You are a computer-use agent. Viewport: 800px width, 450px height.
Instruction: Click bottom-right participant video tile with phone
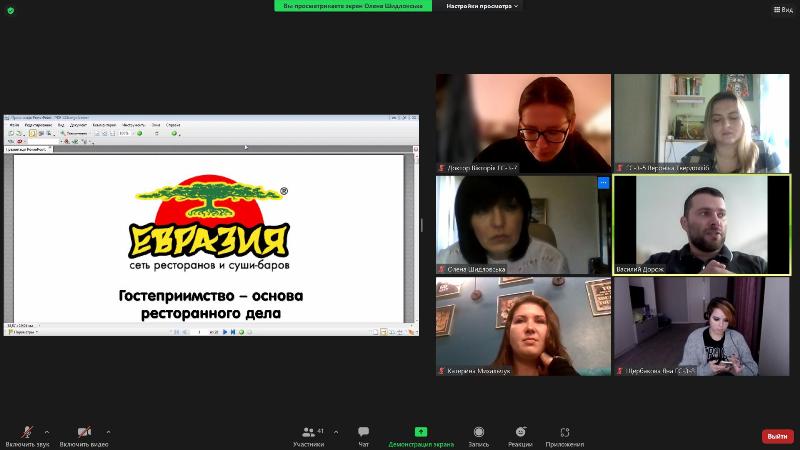(x=702, y=327)
